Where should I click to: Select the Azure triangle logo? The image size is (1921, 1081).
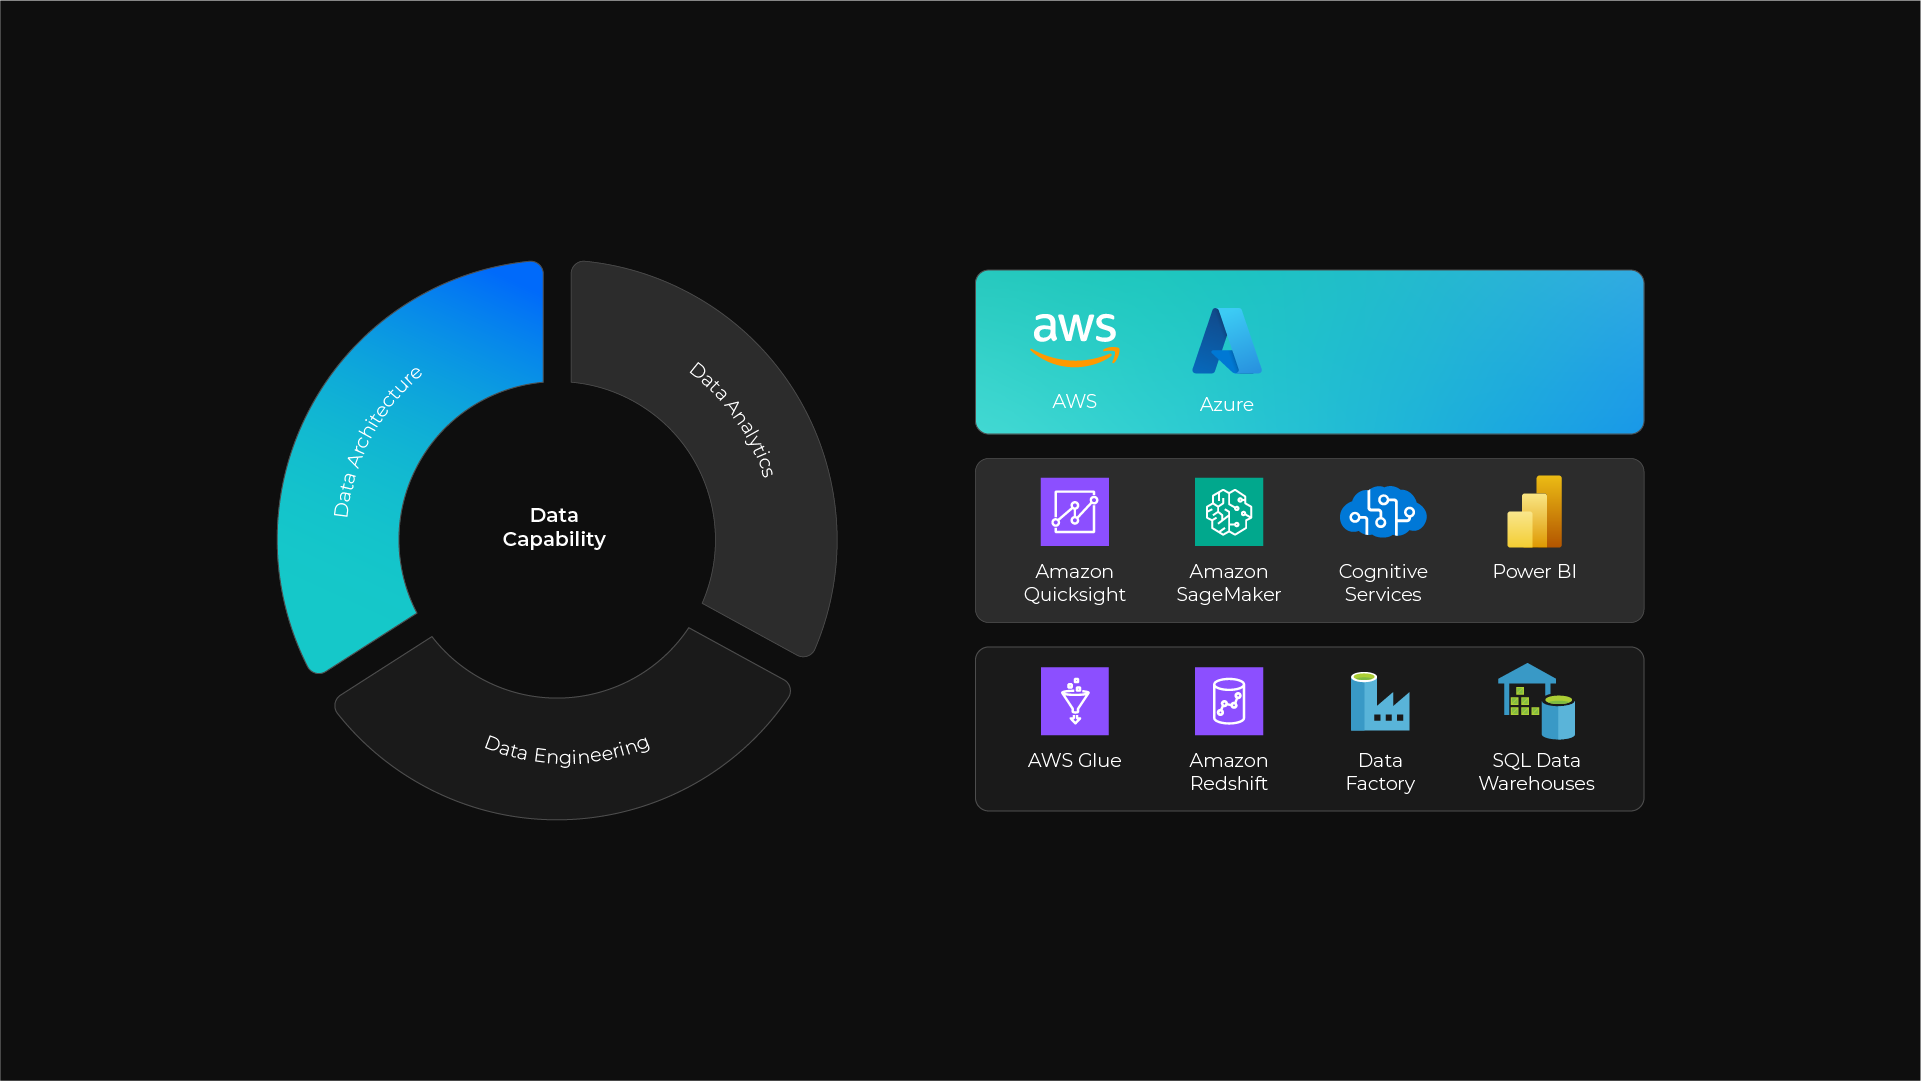click(x=1226, y=340)
